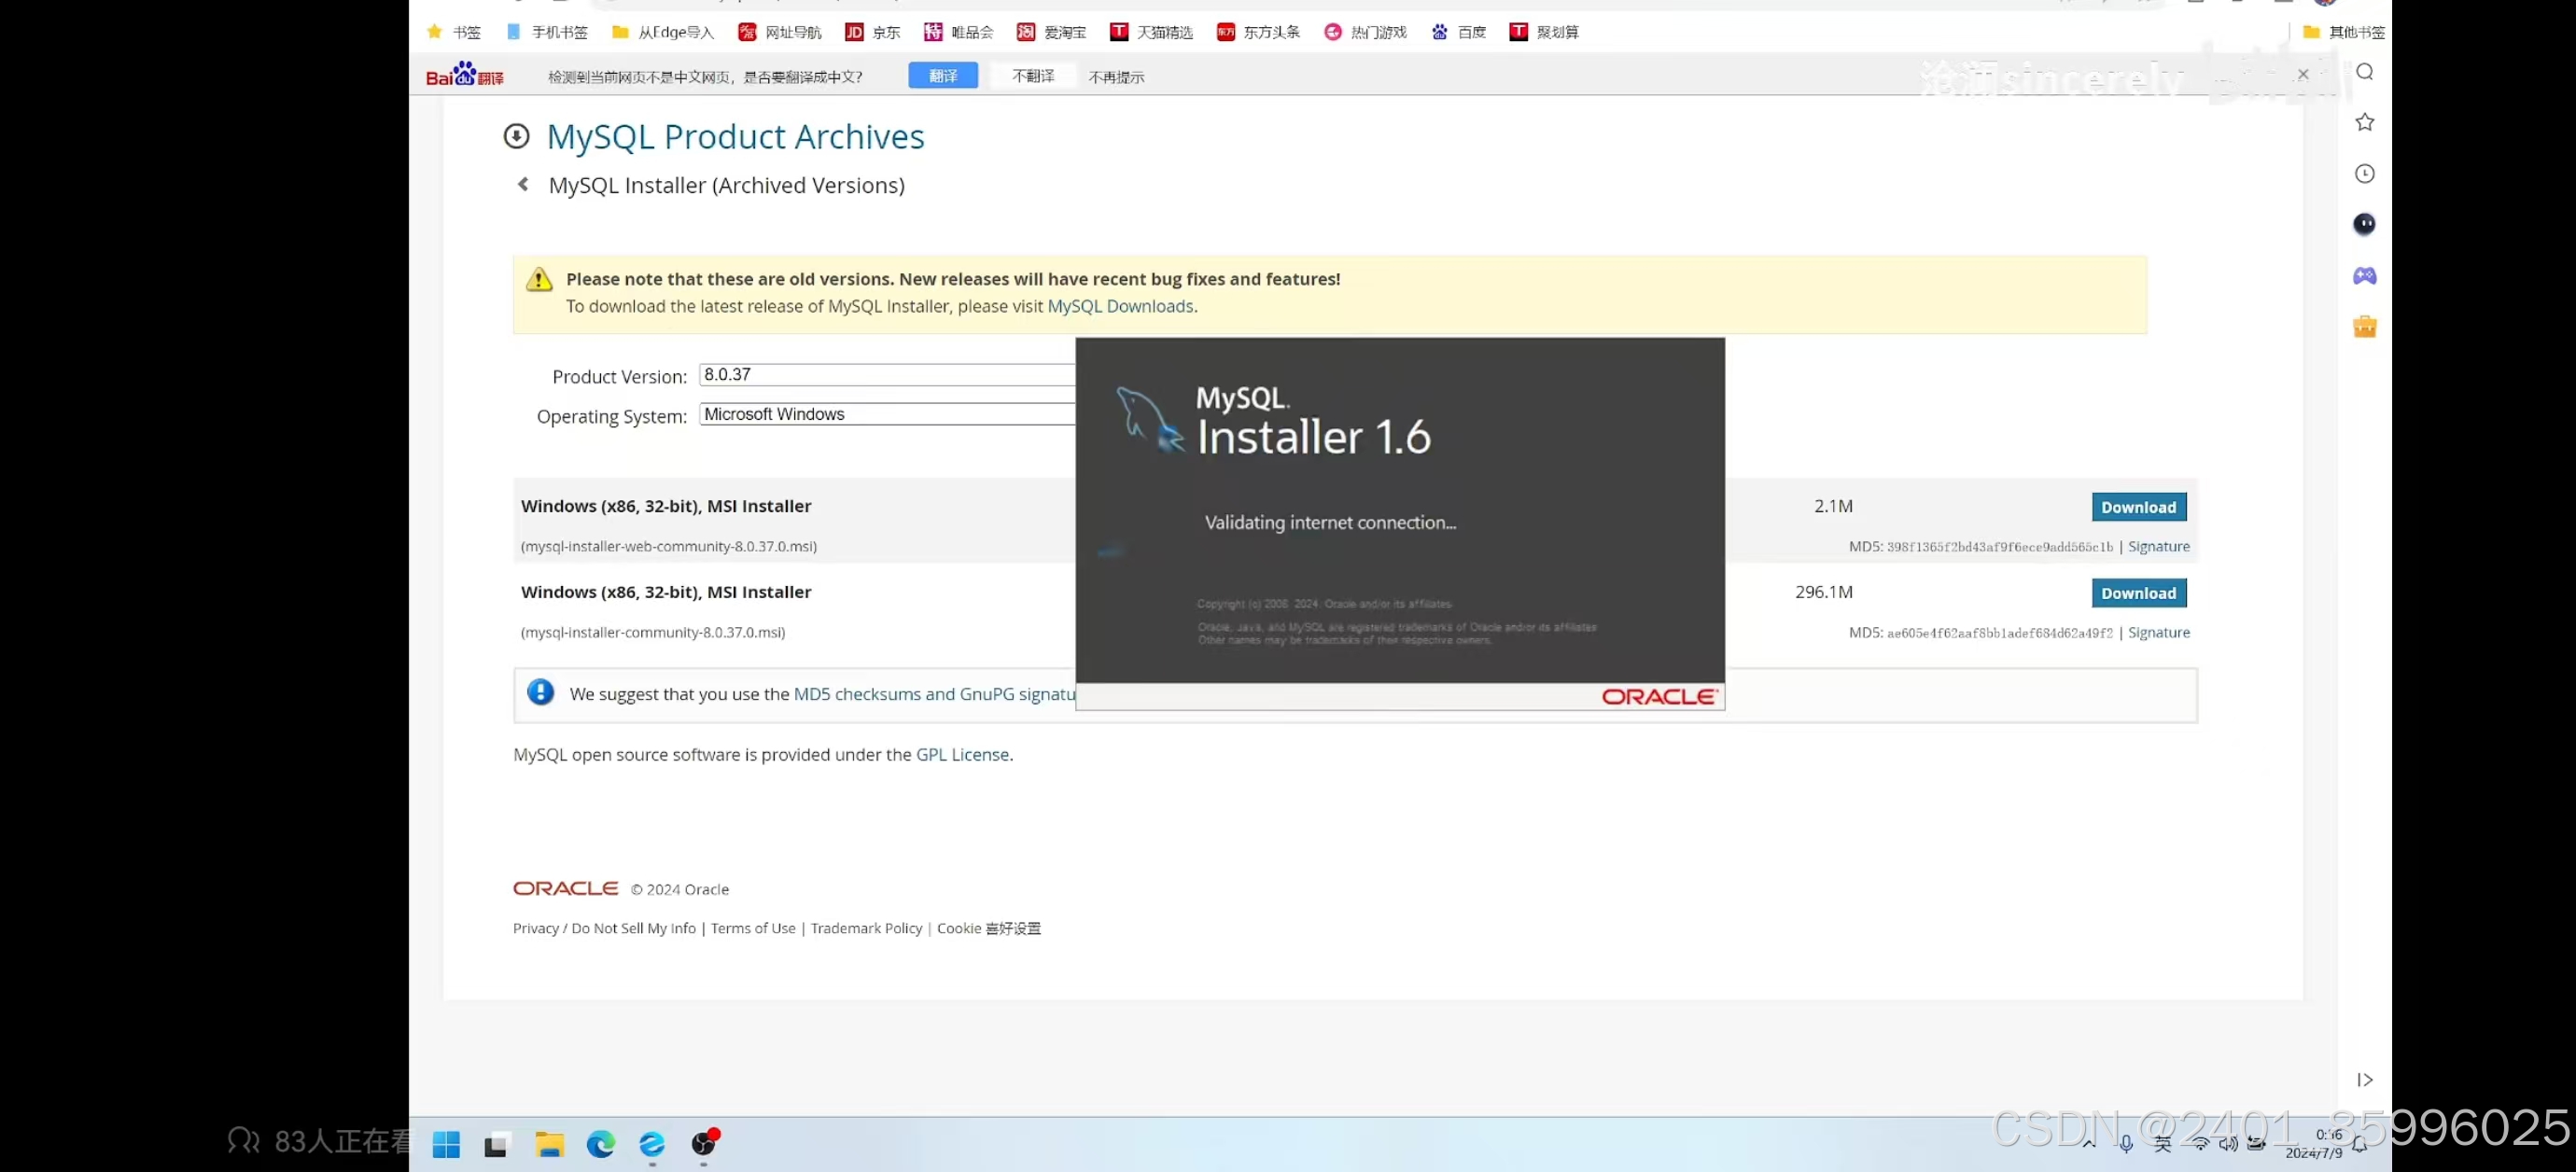Screen dimensions: 2576x1172
Task: Click the expand arrow at the bottom right
Action: pos(2365,1079)
